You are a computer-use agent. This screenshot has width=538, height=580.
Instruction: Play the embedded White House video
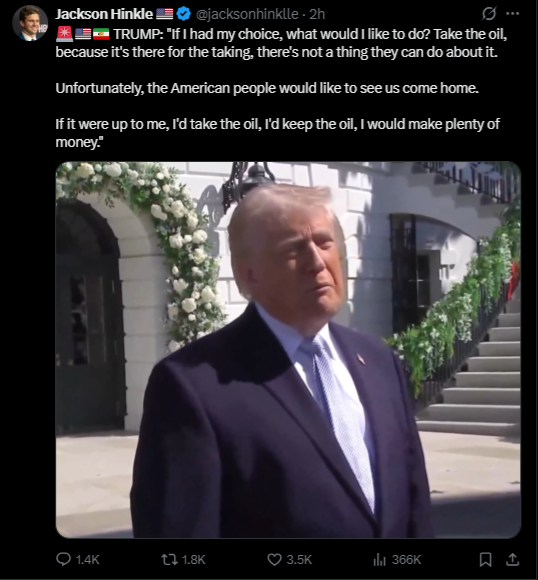[x=288, y=350]
